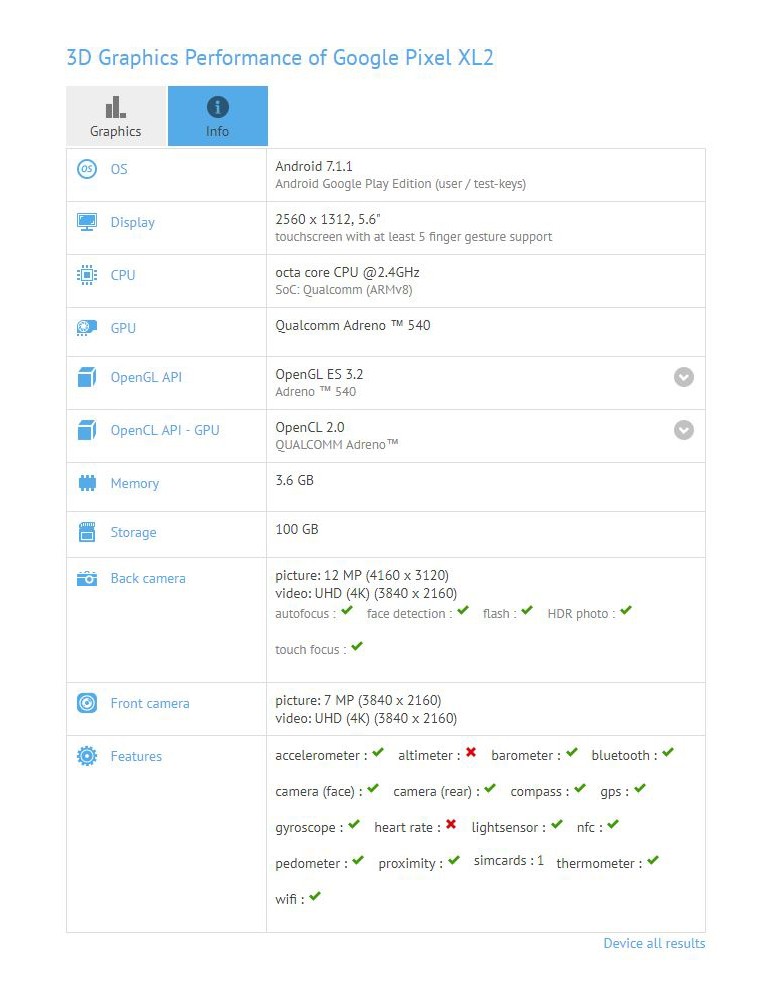Click the Features gear icon

(87, 756)
